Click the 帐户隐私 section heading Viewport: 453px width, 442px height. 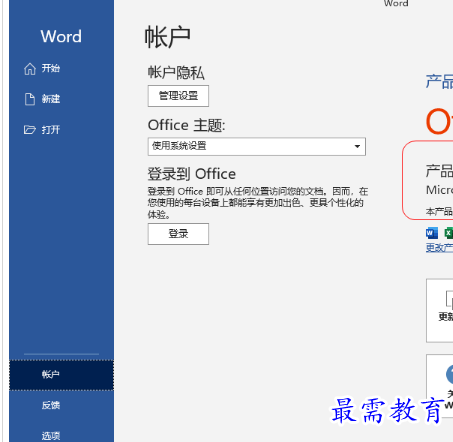[176, 73]
